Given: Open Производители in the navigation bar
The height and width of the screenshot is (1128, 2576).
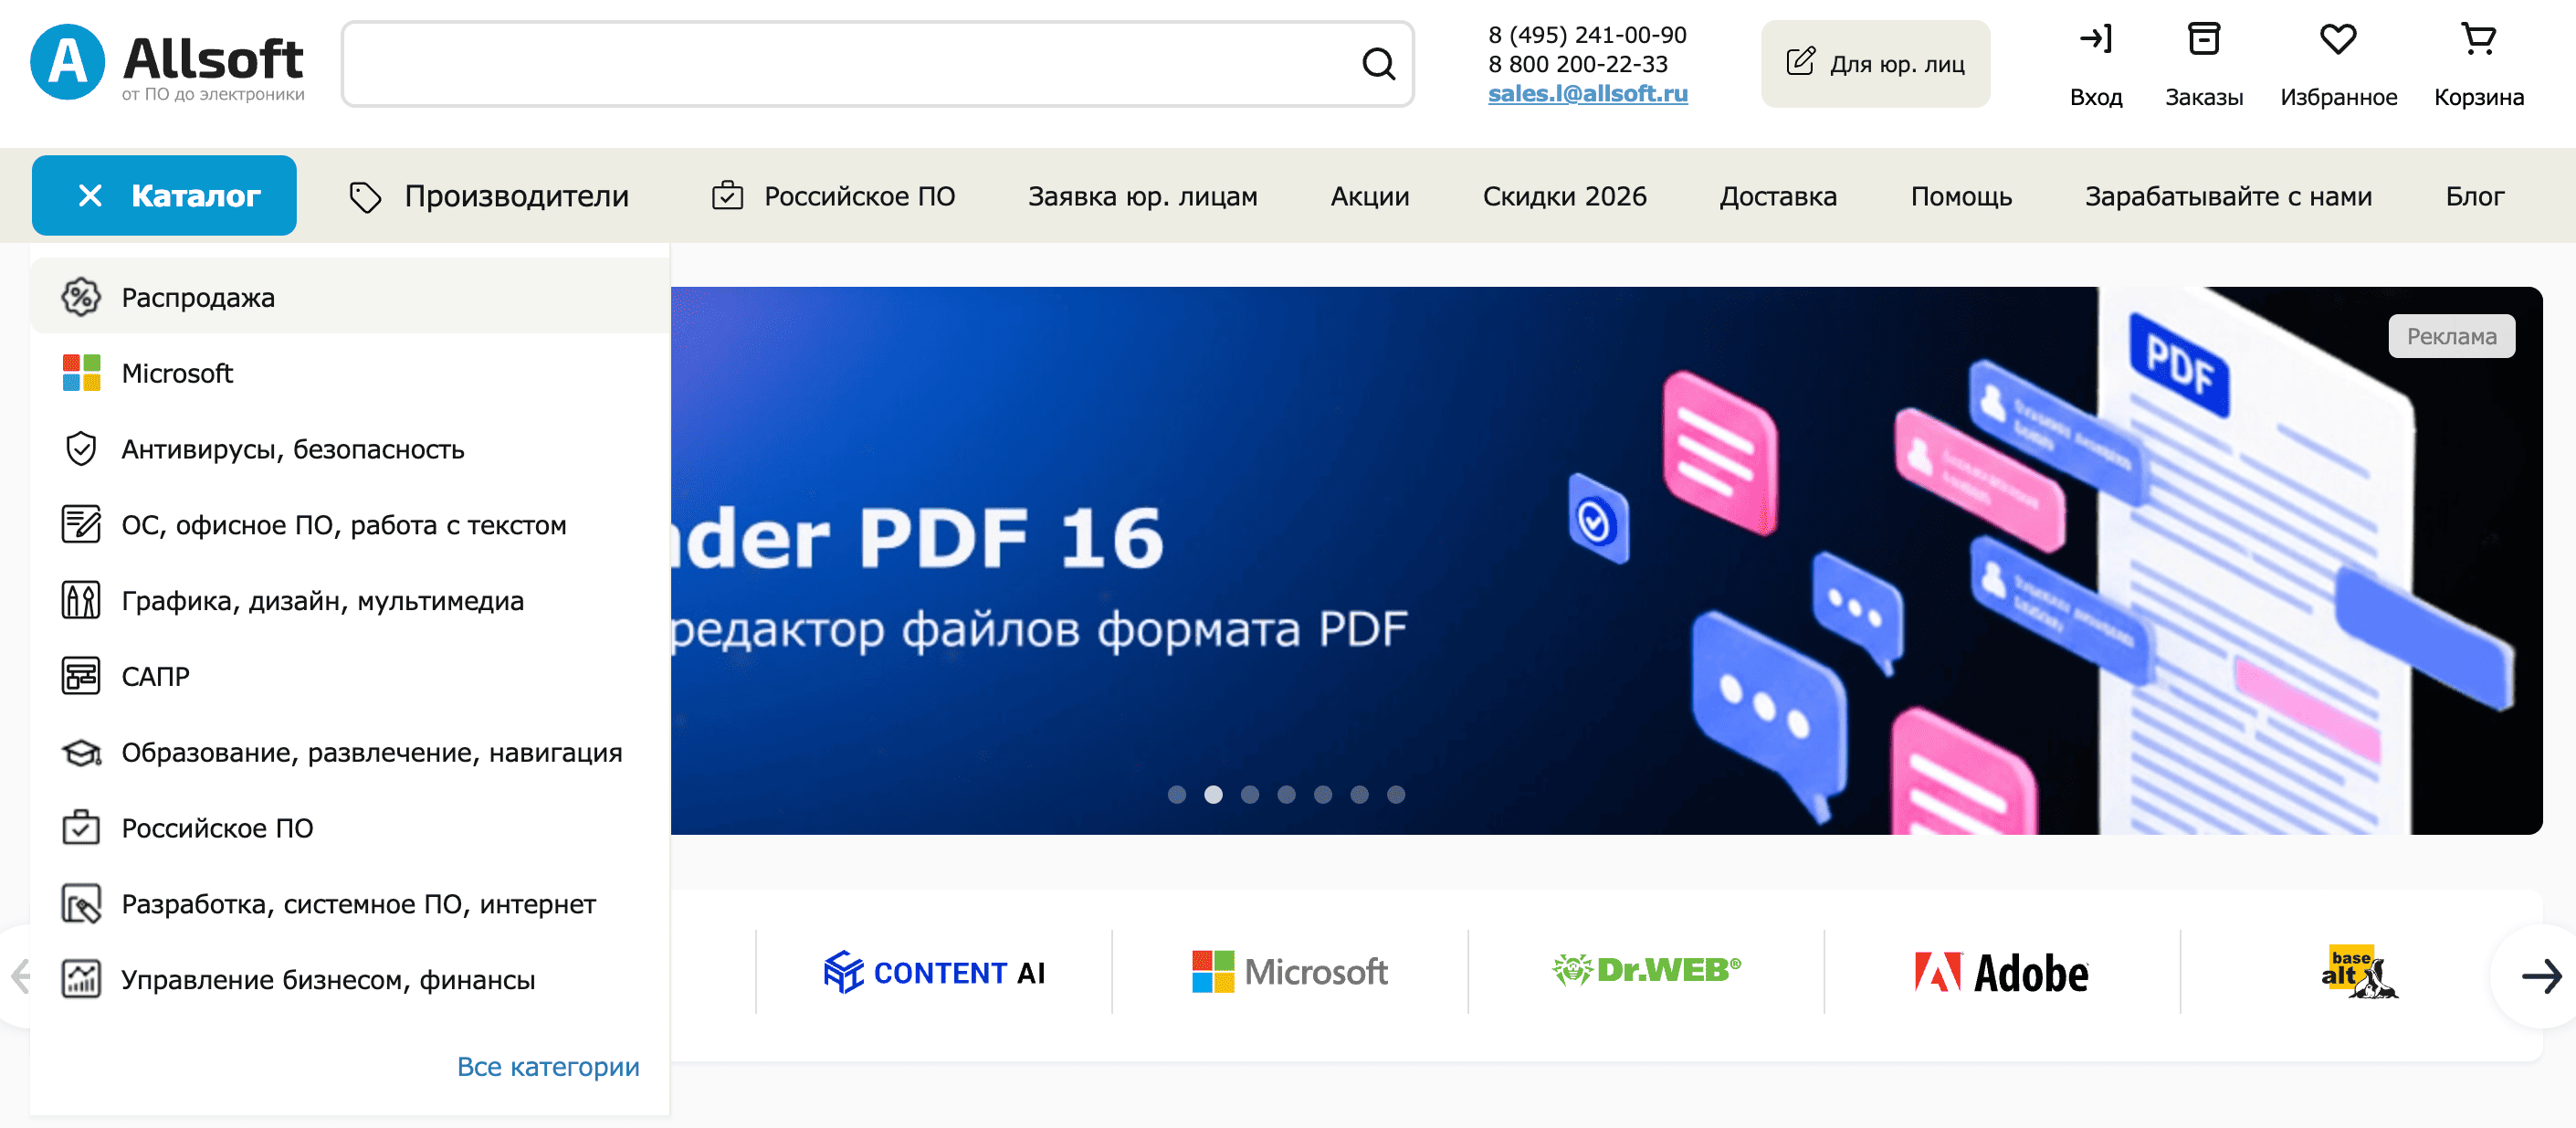Looking at the screenshot, I should pos(490,196).
